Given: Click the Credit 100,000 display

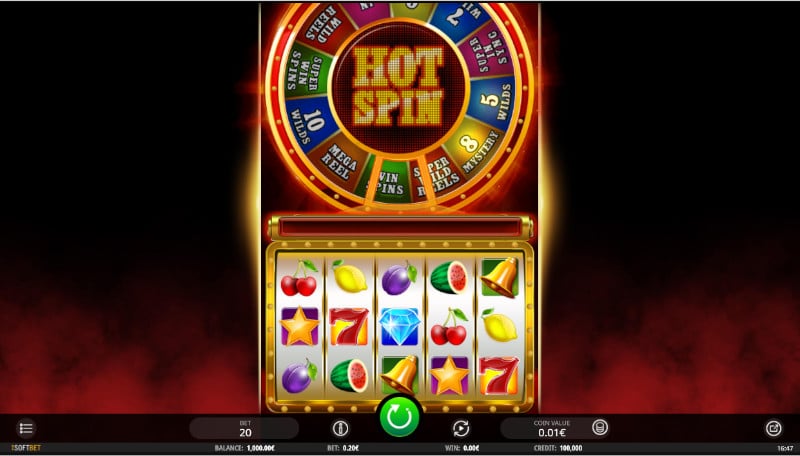Looking at the screenshot, I should tap(560, 448).
